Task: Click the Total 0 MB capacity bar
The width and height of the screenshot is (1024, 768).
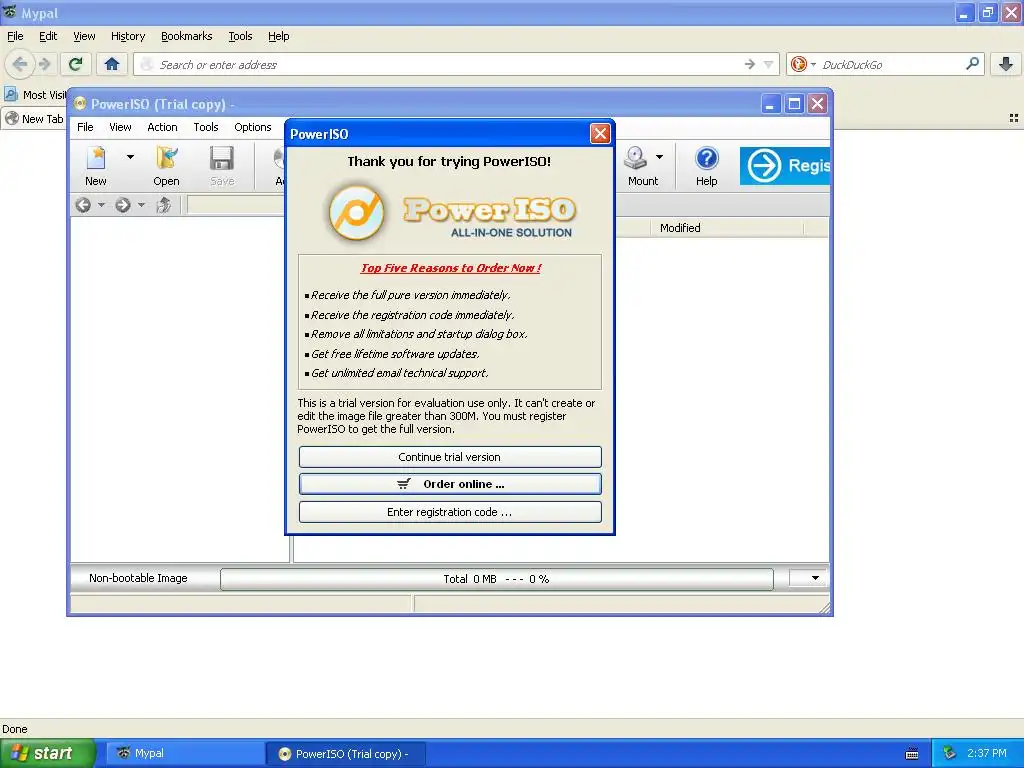Action: tap(496, 579)
